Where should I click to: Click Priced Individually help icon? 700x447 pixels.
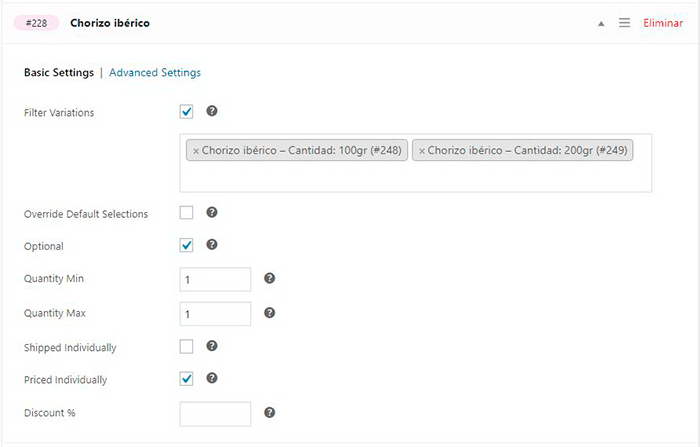point(212,378)
